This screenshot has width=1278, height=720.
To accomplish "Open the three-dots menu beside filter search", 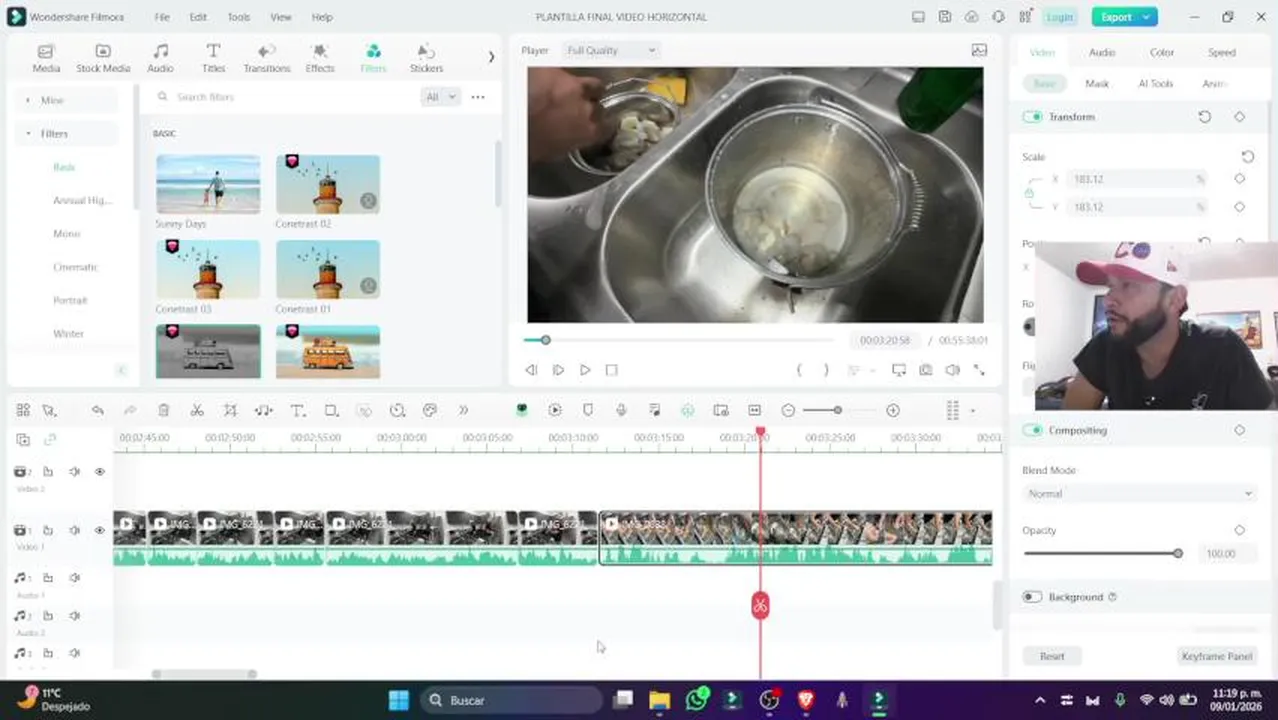I will pyautogui.click(x=478, y=97).
